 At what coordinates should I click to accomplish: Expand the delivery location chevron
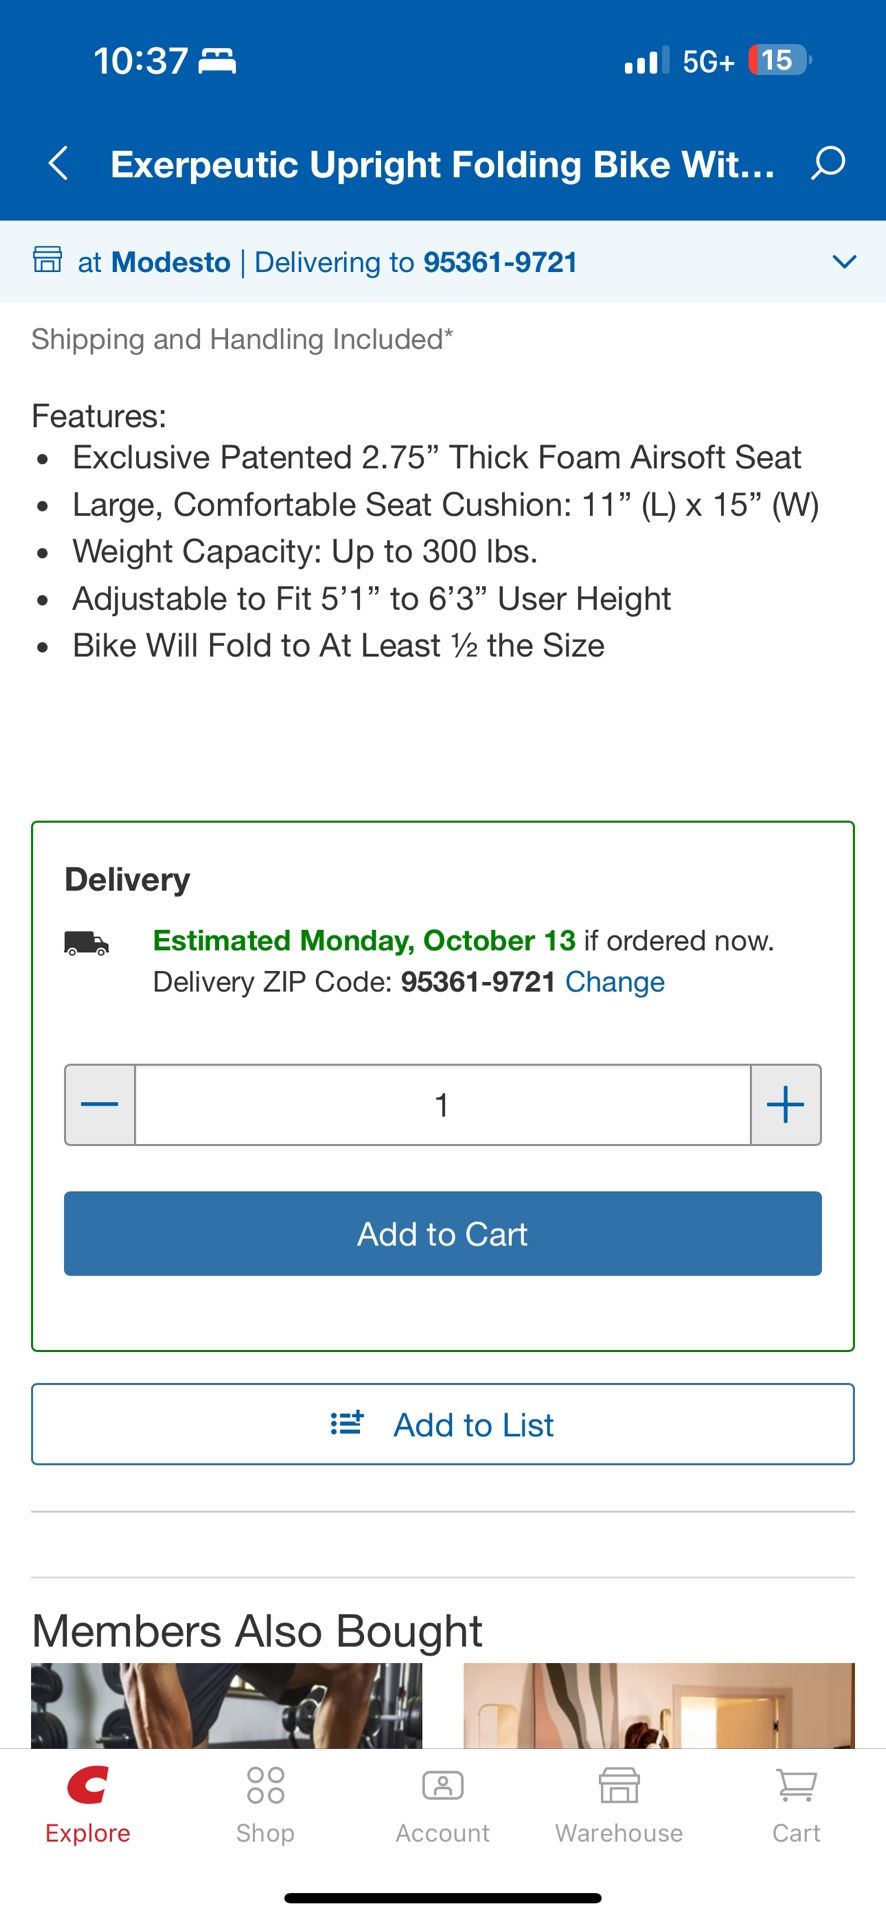(844, 262)
